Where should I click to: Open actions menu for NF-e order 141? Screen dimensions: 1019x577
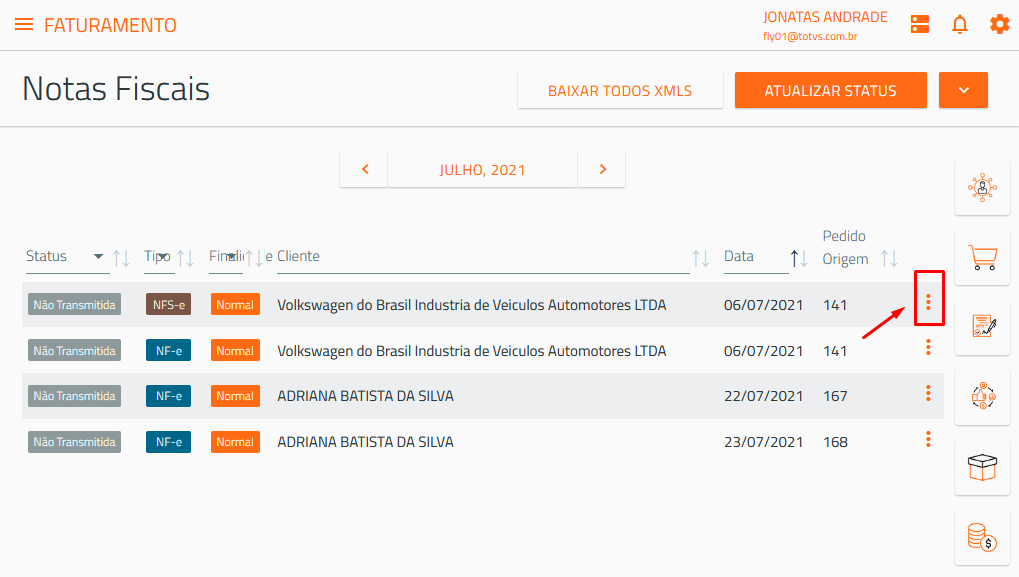(928, 348)
